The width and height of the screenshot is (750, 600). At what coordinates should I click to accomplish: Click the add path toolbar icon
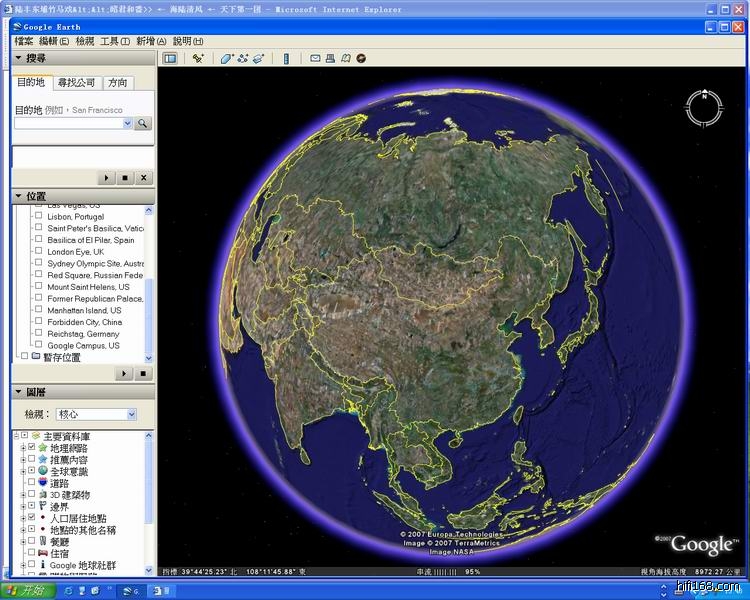point(242,59)
